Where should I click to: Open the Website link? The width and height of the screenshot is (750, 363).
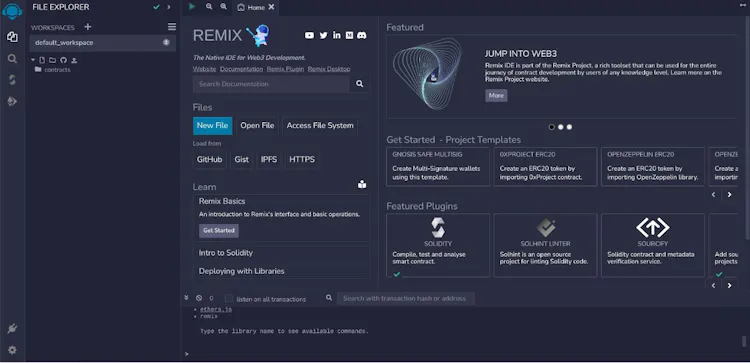point(204,69)
